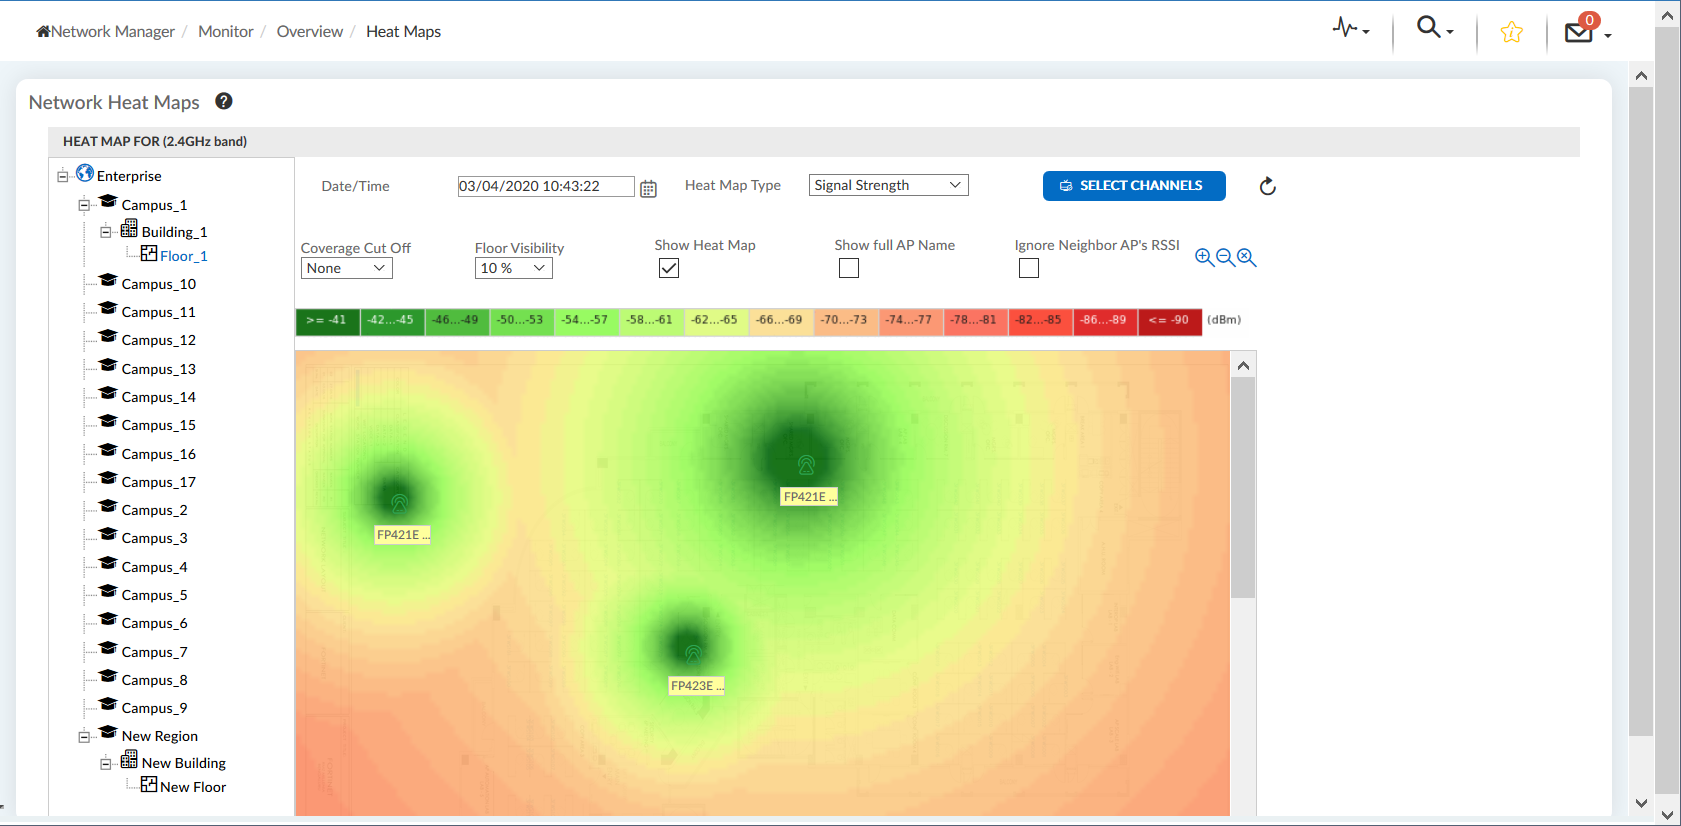Open the Heat Map Type dropdown
1681x826 pixels.
click(888, 185)
